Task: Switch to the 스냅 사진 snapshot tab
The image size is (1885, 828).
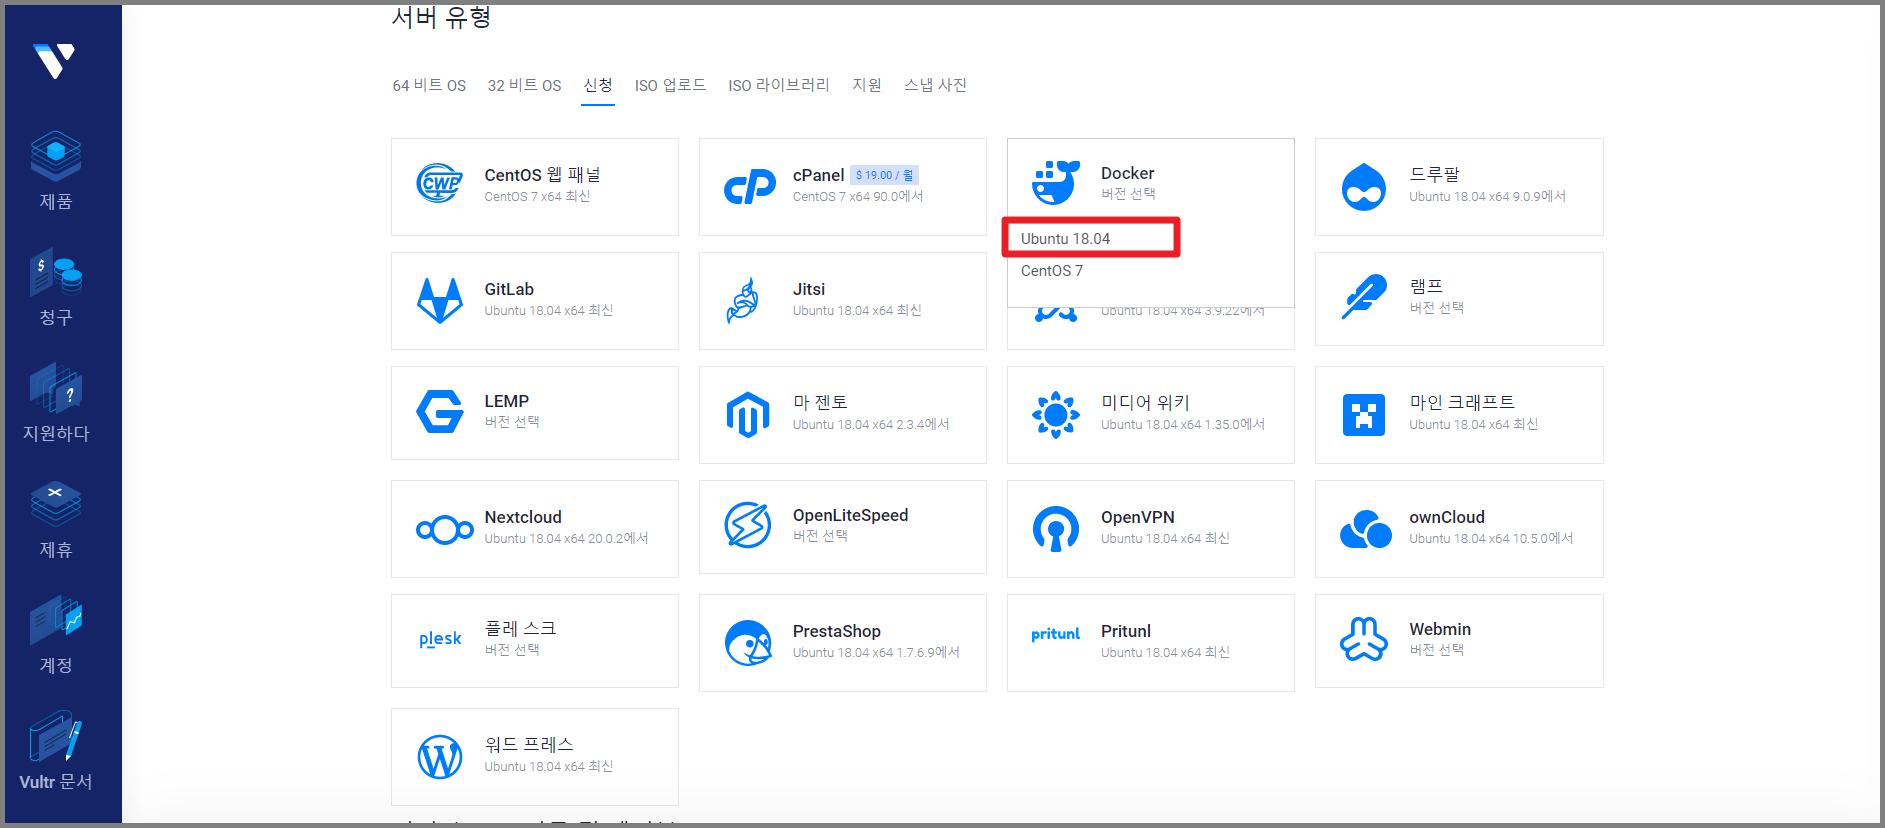Action: 936,85
